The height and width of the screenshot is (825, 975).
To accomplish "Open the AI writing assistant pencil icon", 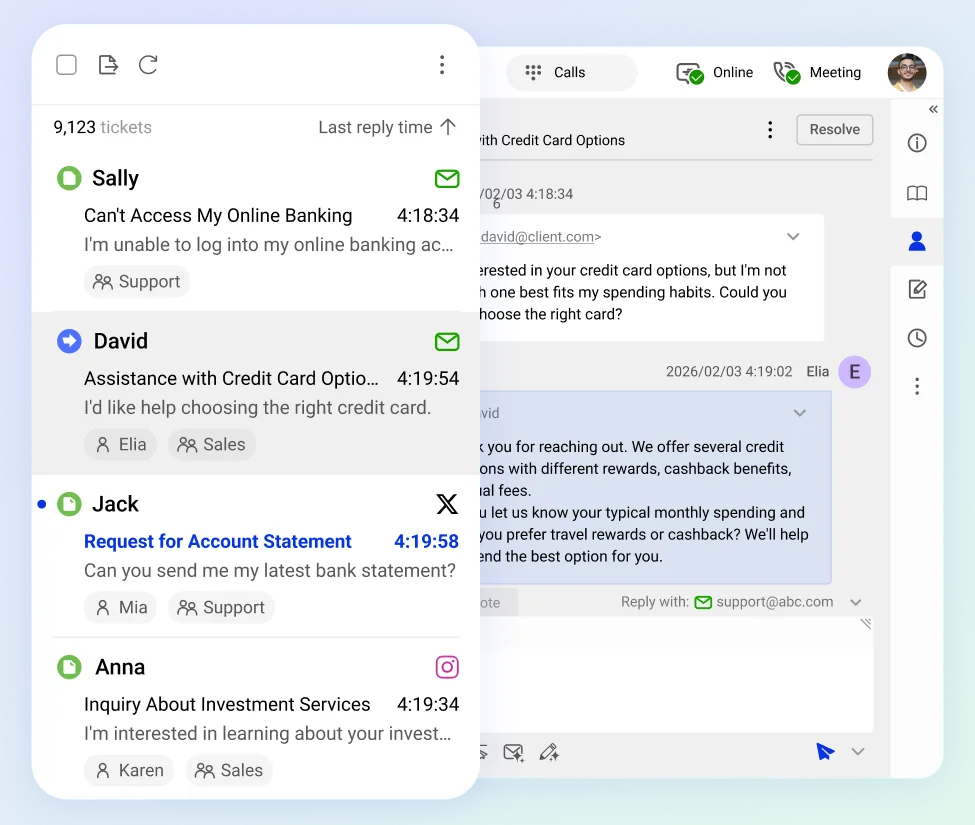I will tap(549, 752).
